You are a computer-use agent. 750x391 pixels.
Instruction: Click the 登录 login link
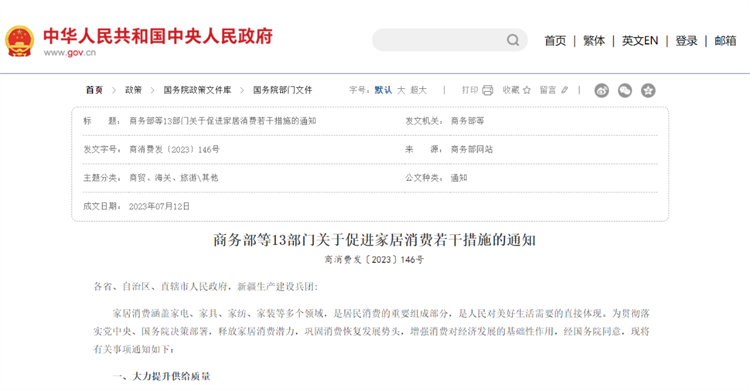tap(686, 41)
